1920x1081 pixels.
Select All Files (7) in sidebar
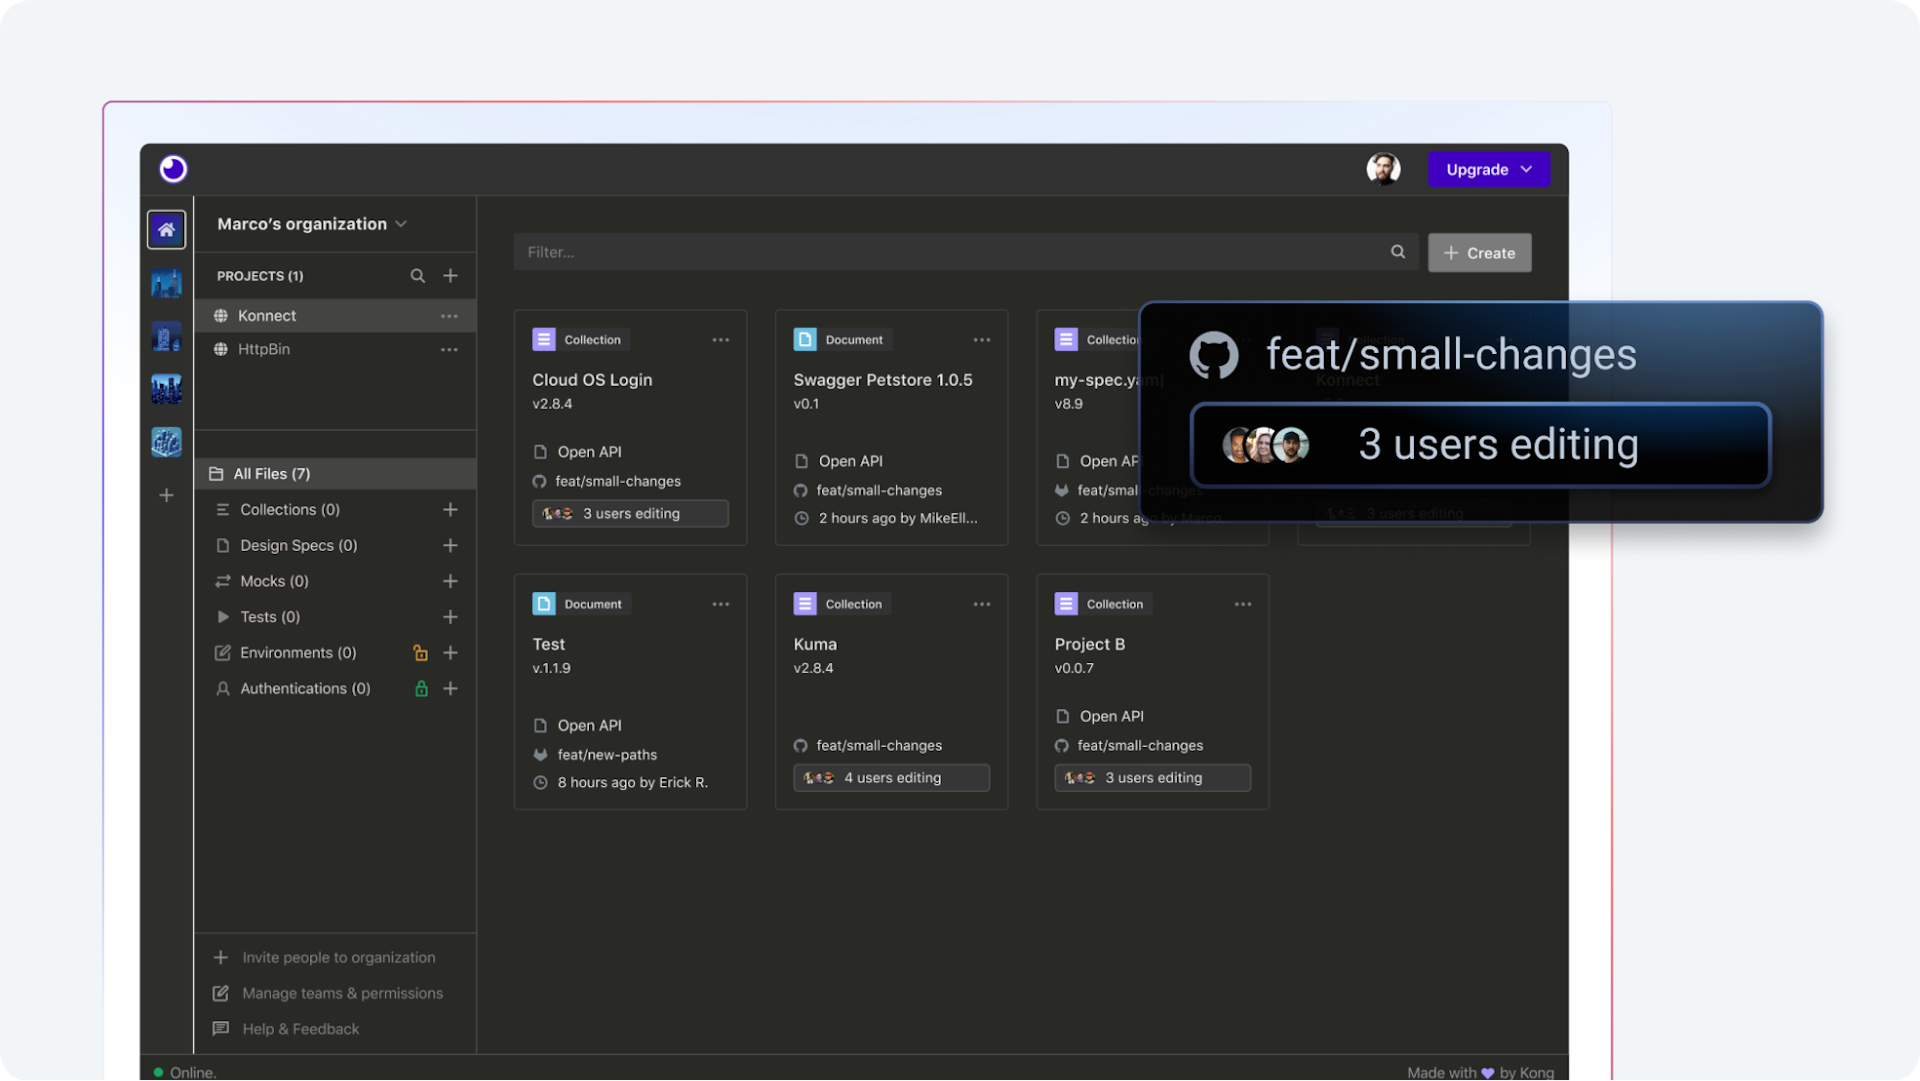click(x=271, y=474)
